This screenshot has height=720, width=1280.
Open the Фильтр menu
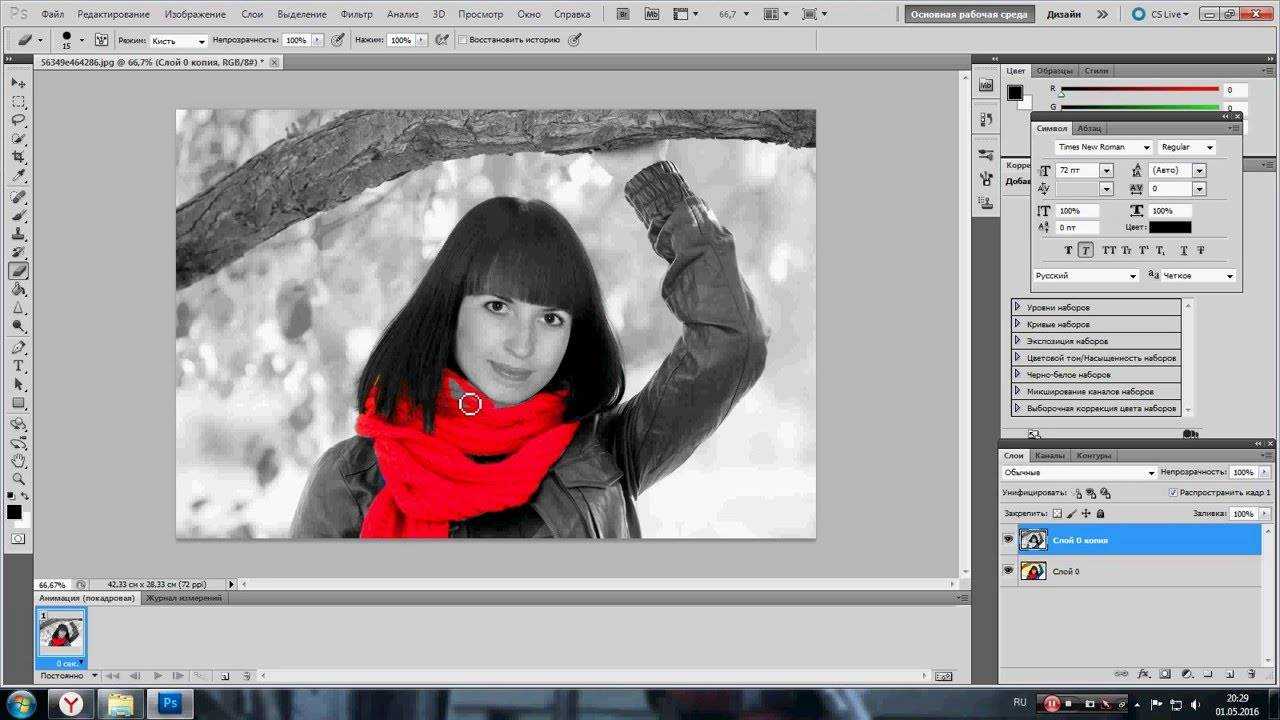pyautogui.click(x=356, y=14)
